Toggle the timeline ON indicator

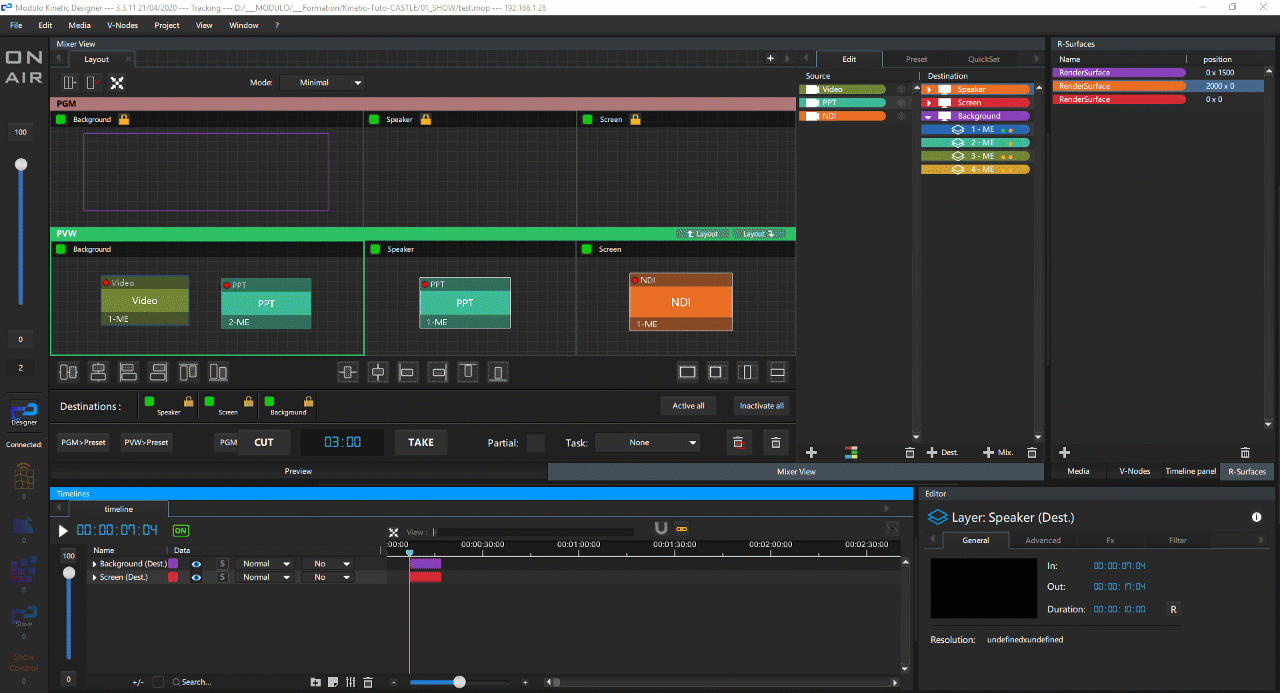[180, 531]
